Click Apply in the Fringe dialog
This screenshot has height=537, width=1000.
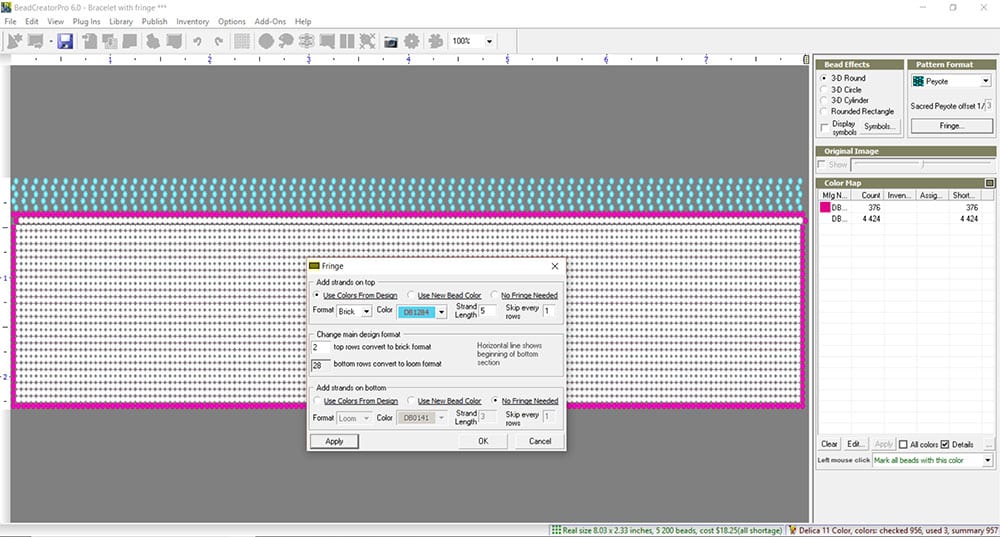[334, 441]
